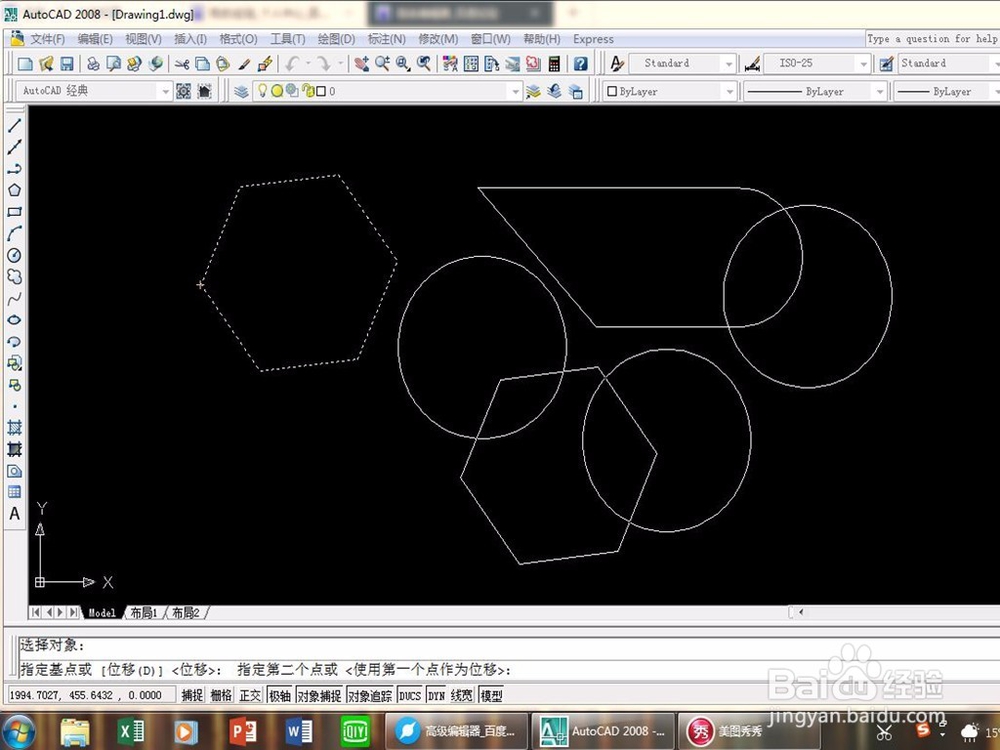This screenshot has height=750, width=1000.
Task: Toggle the DYN dynamic input
Action: point(437,695)
